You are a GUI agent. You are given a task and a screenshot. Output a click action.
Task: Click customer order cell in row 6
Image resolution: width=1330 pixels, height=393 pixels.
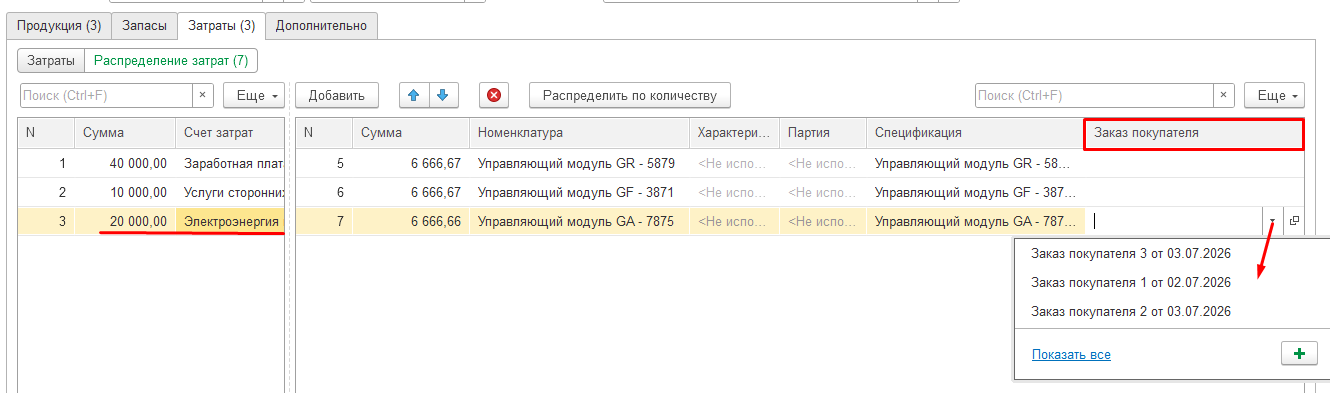[1194, 192]
